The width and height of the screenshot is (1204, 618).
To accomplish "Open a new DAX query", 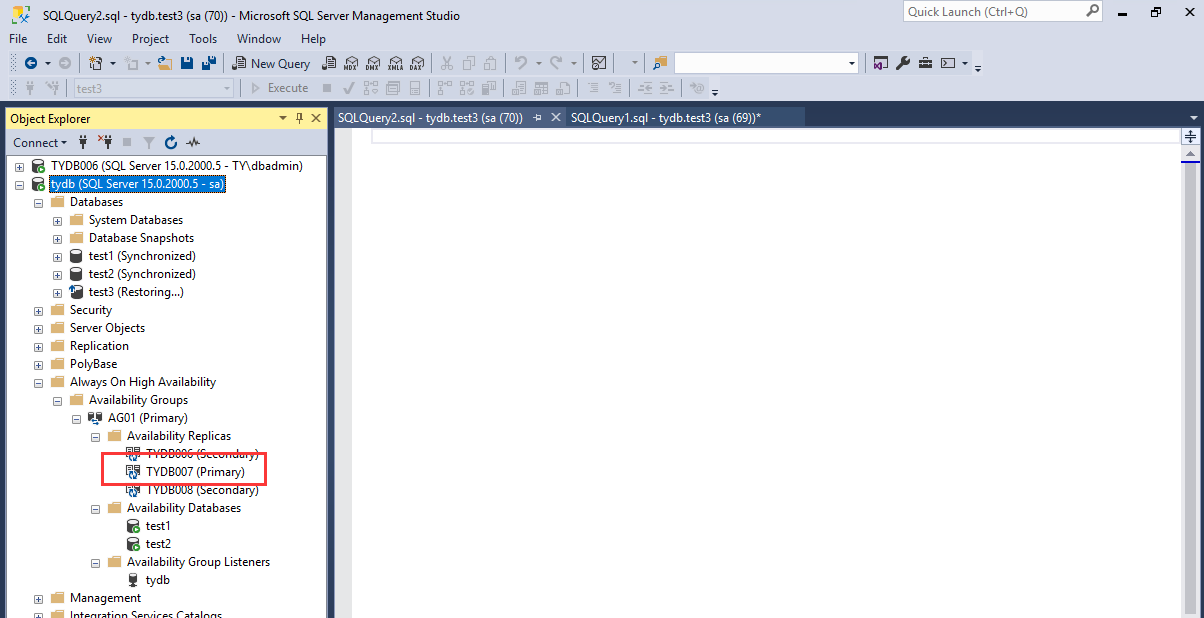I will click(x=416, y=63).
